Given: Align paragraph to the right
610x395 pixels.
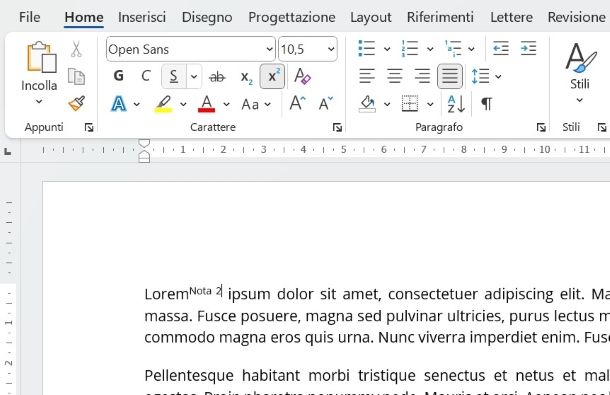Looking at the screenshot, I should coord(422,76).
